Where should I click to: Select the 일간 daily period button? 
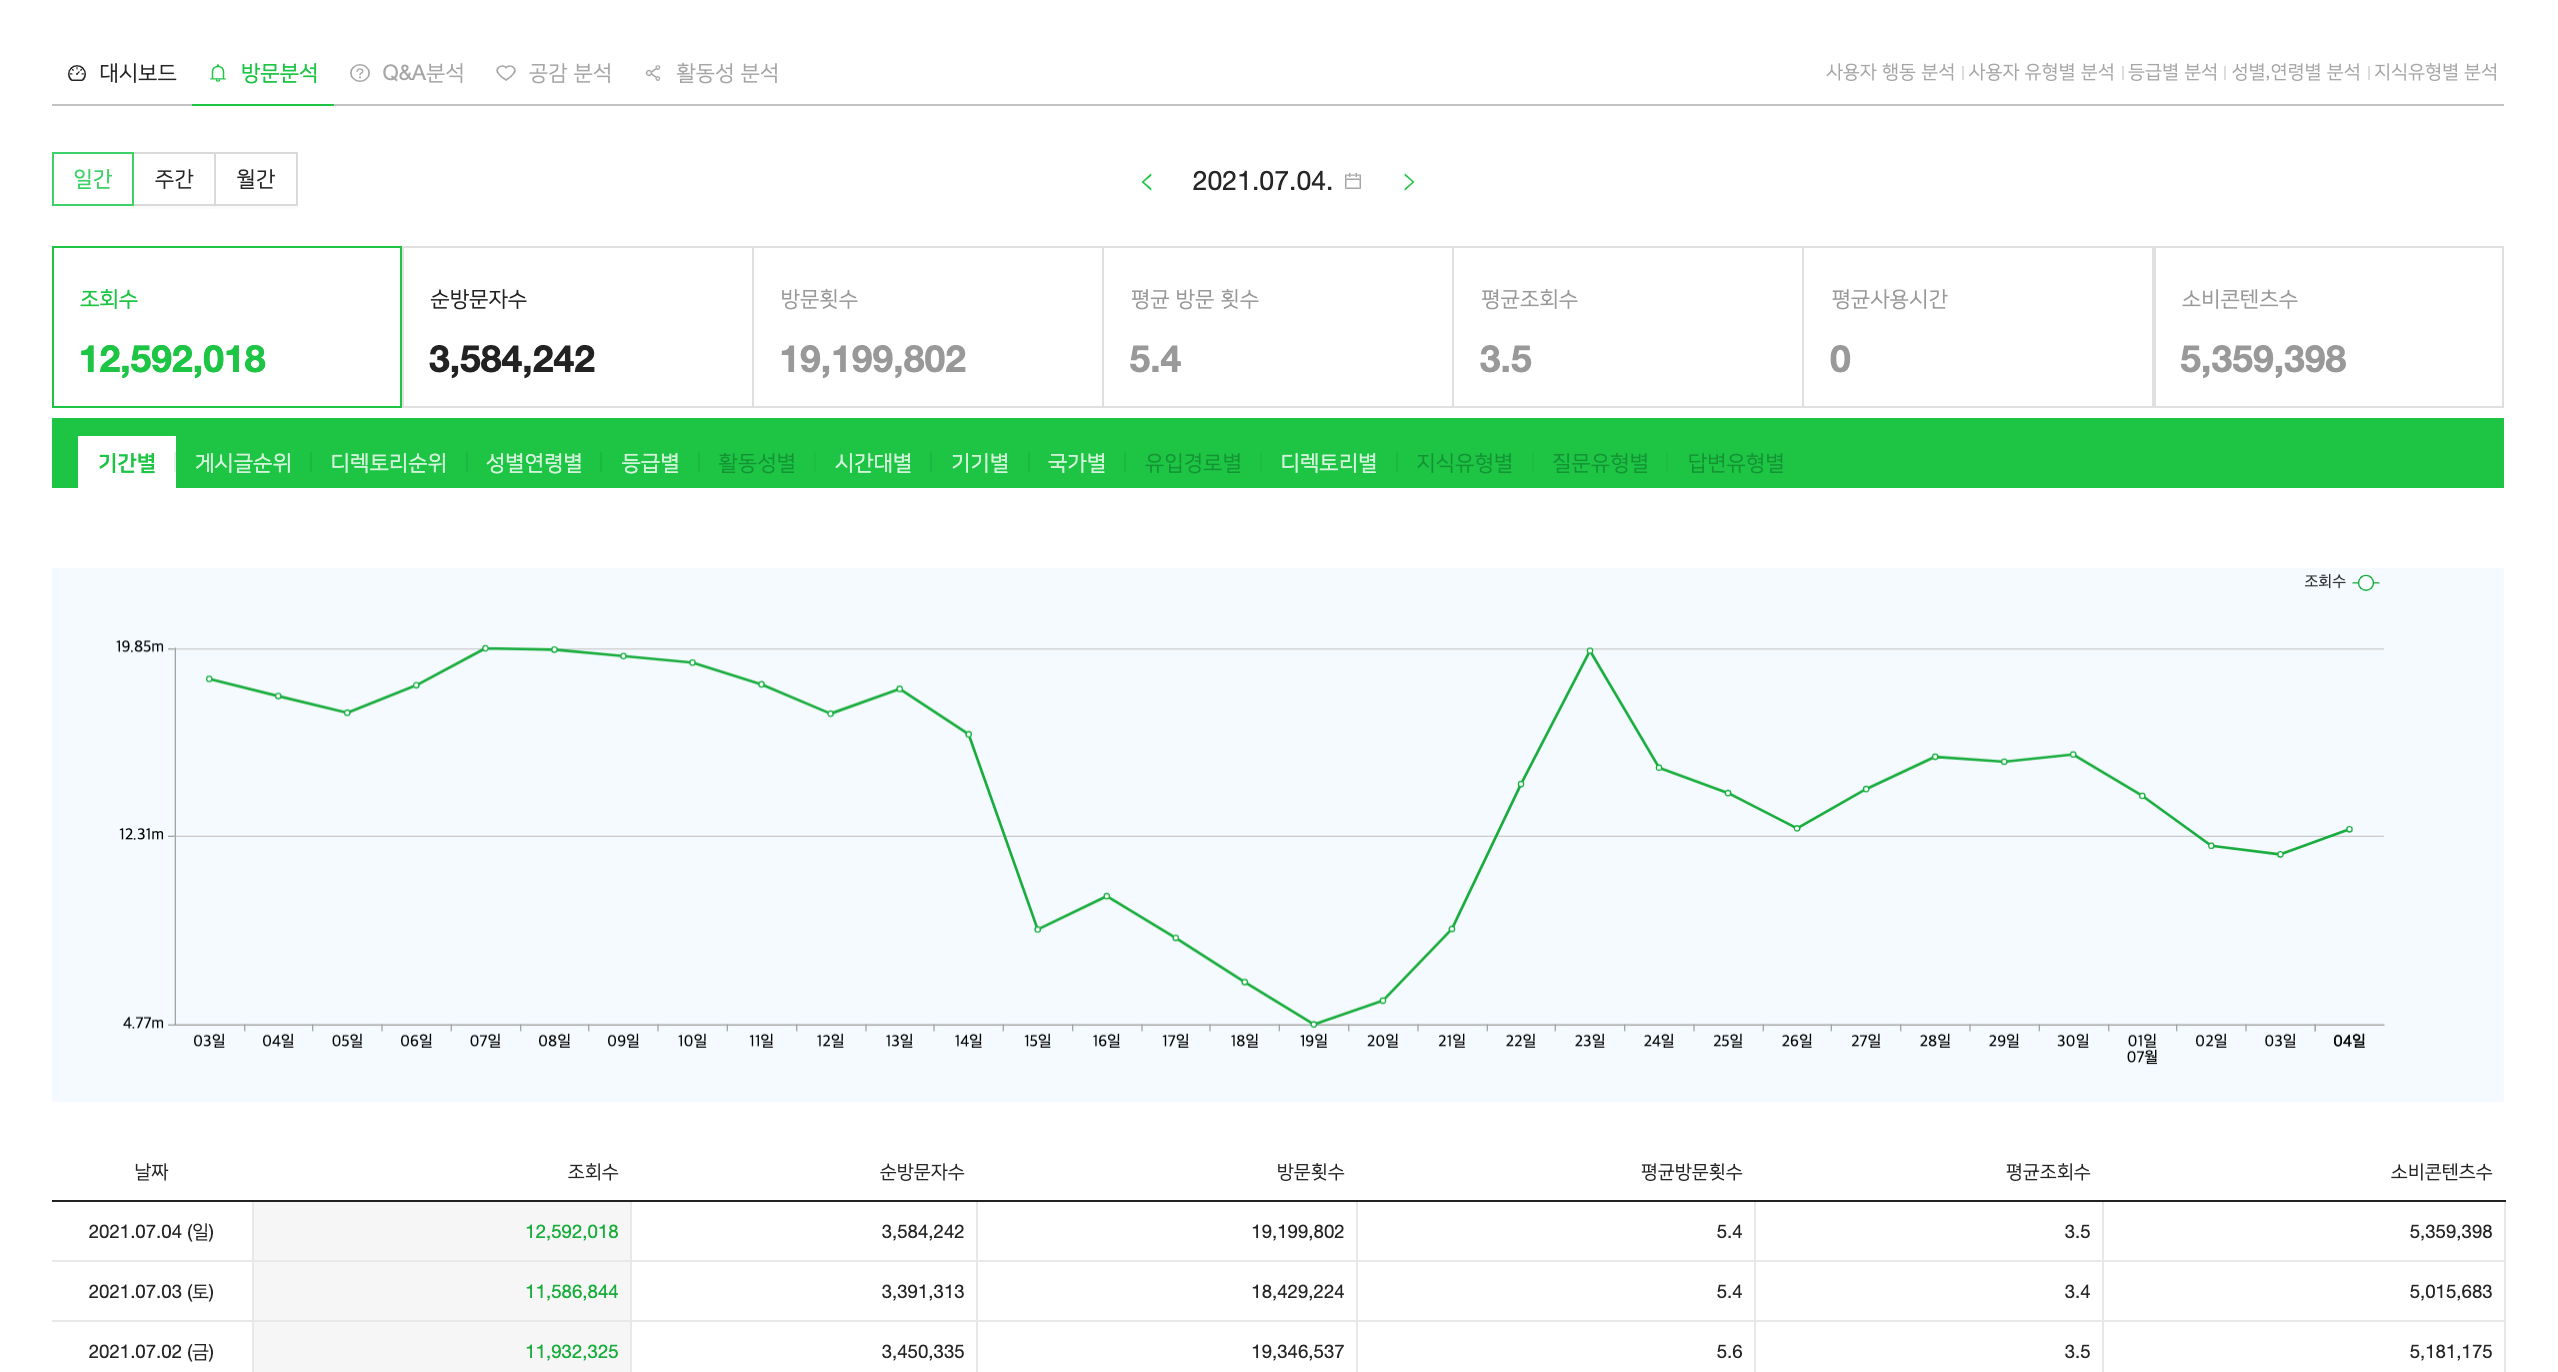(93, 179)
